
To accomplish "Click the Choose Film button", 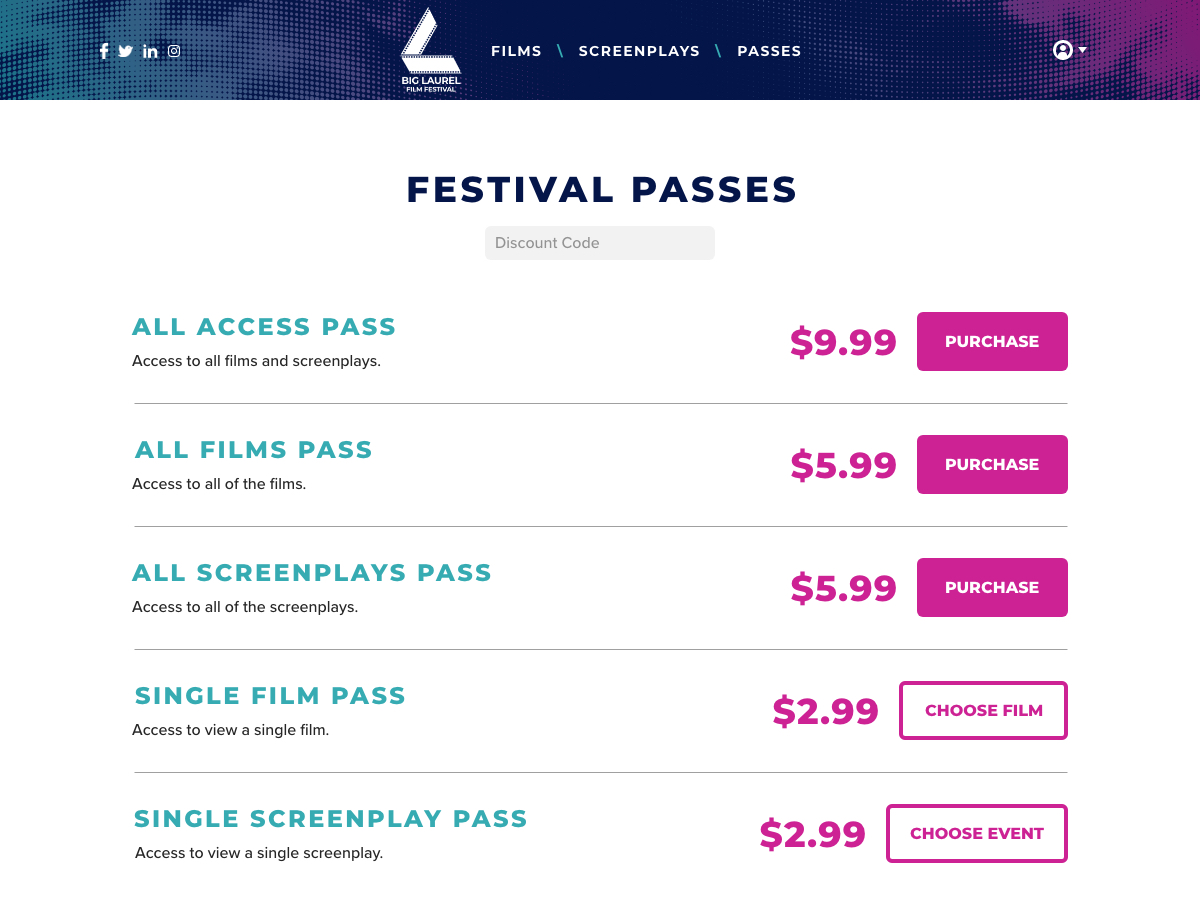I will pos(984,710).
